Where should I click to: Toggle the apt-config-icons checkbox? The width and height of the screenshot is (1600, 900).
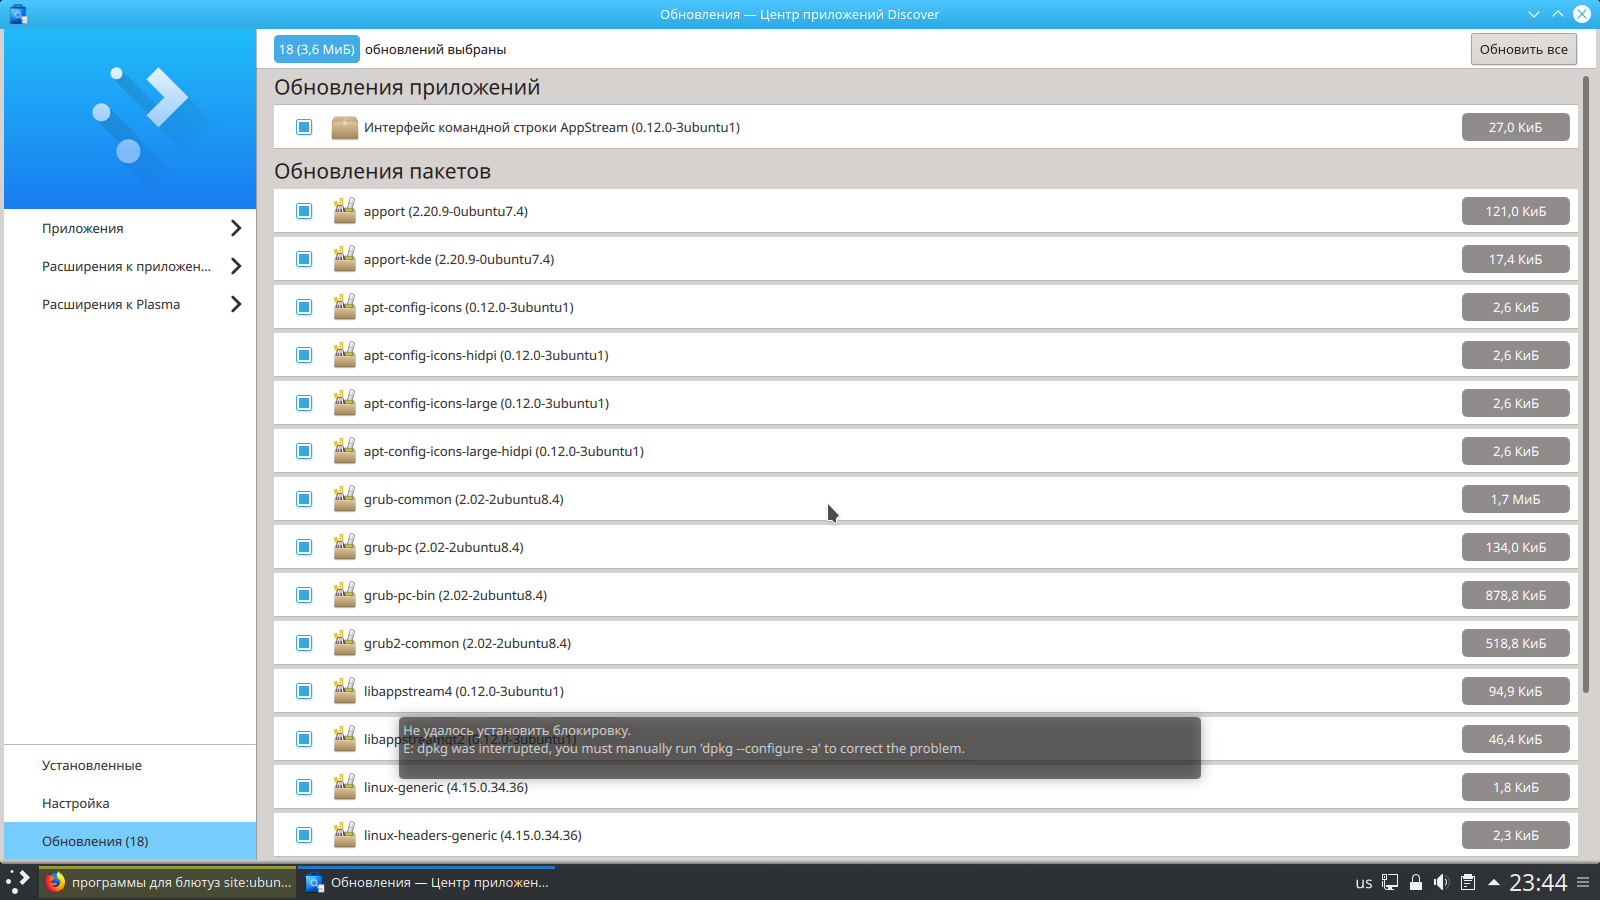click(304, 307)
